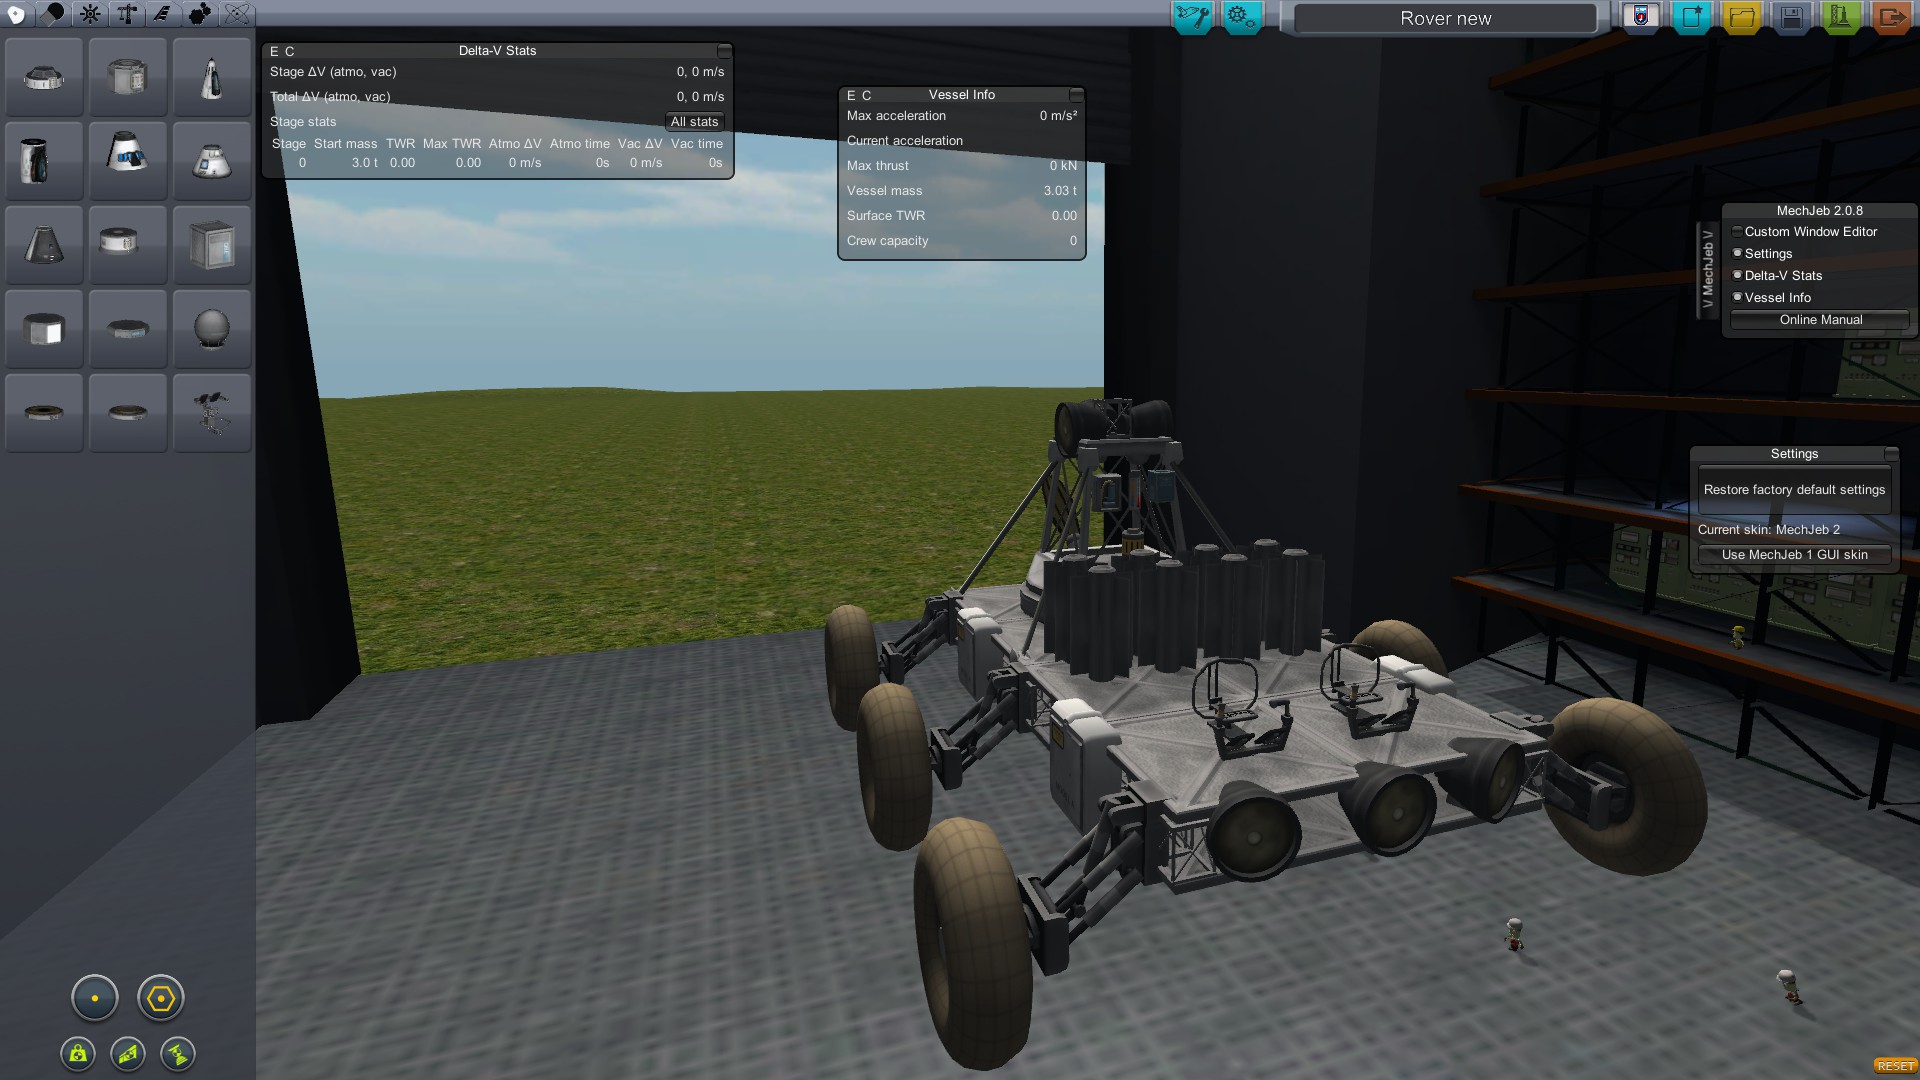Toggle the Delta-V Stats window checkbox

(x=1737, y=275)
